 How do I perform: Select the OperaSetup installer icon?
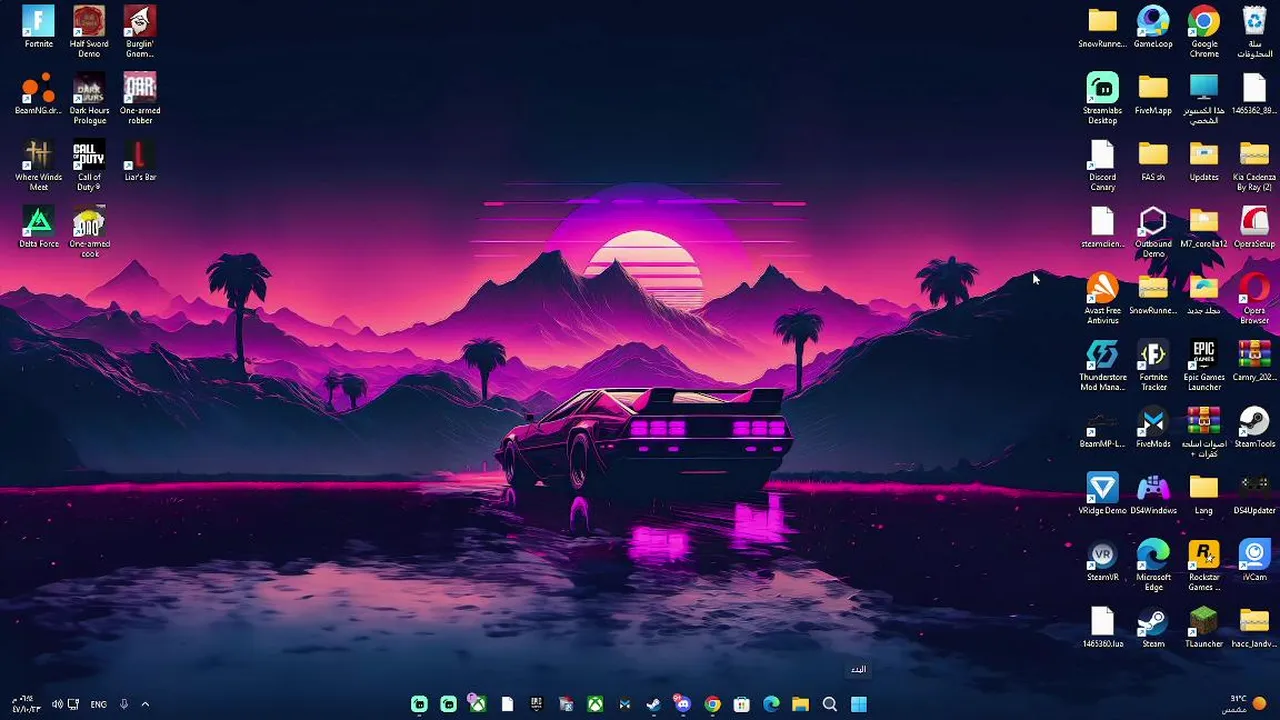click(1254, 227)
